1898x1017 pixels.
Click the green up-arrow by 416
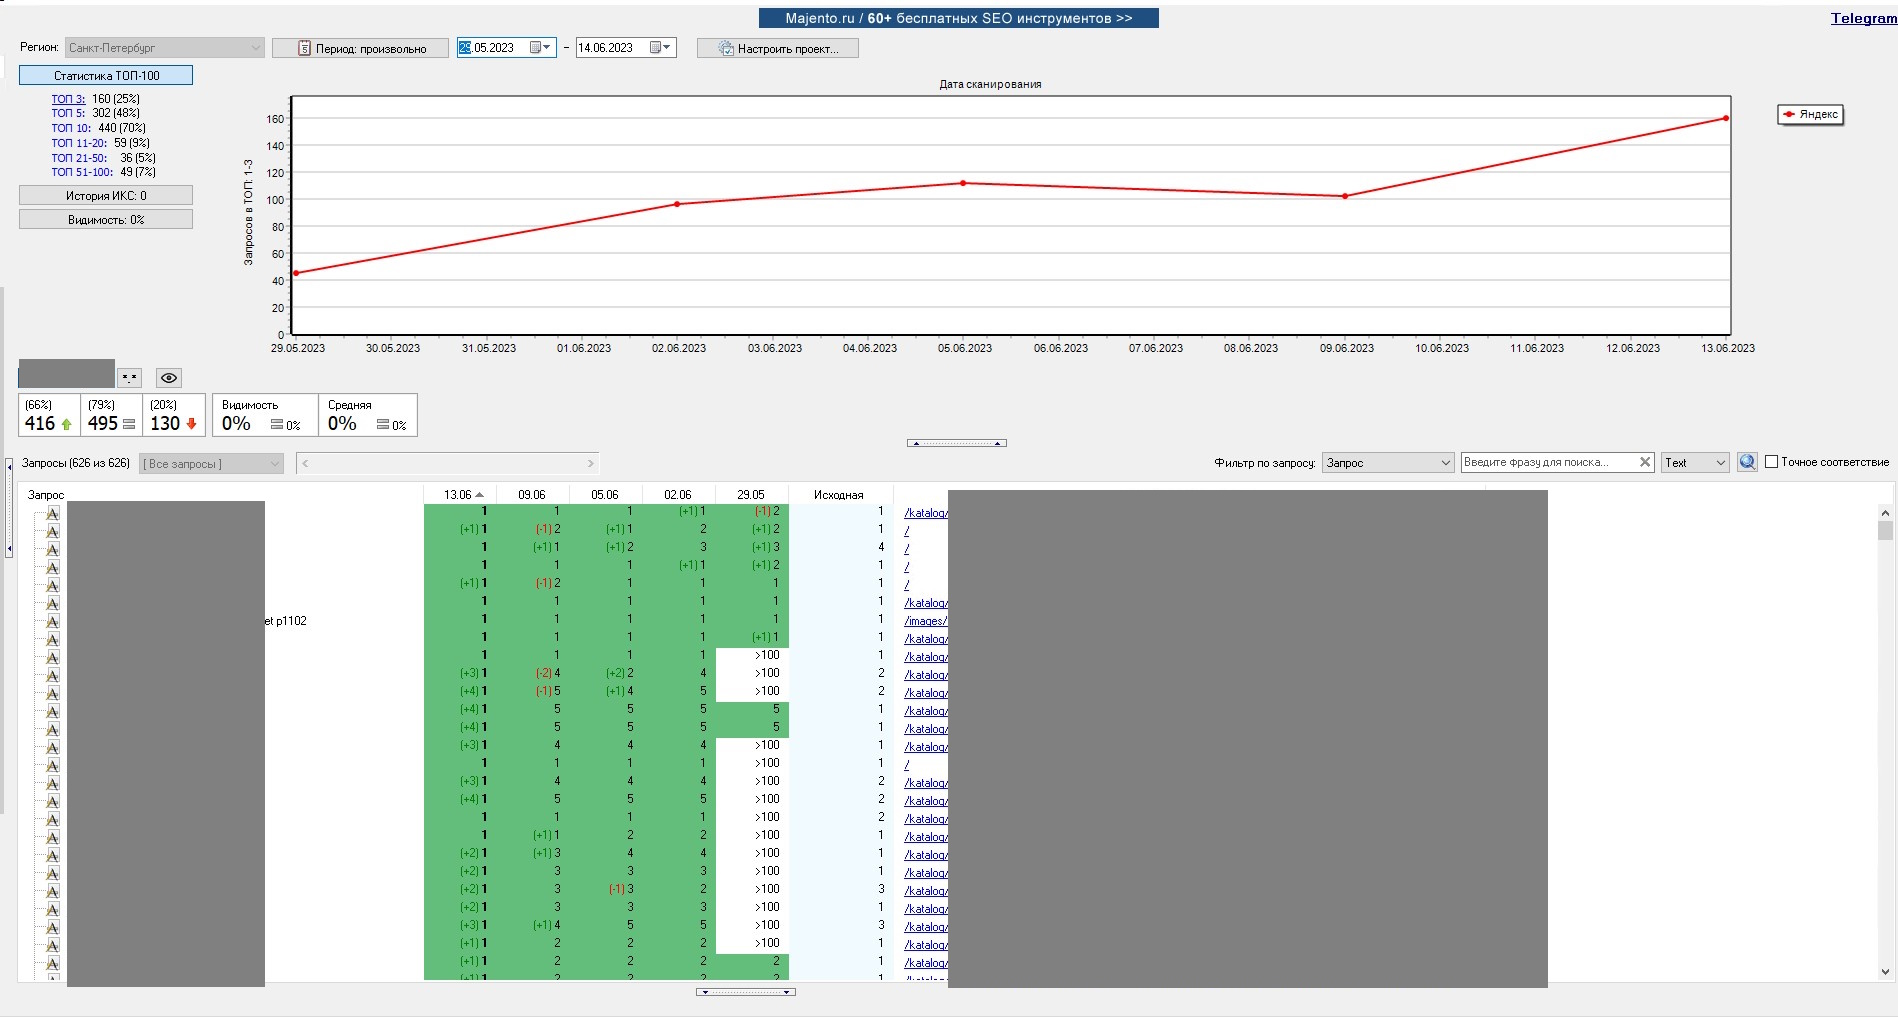point(67,424)
